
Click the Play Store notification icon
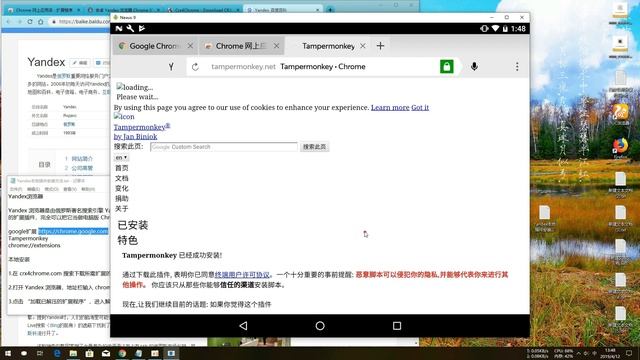(x=142, y=28)
